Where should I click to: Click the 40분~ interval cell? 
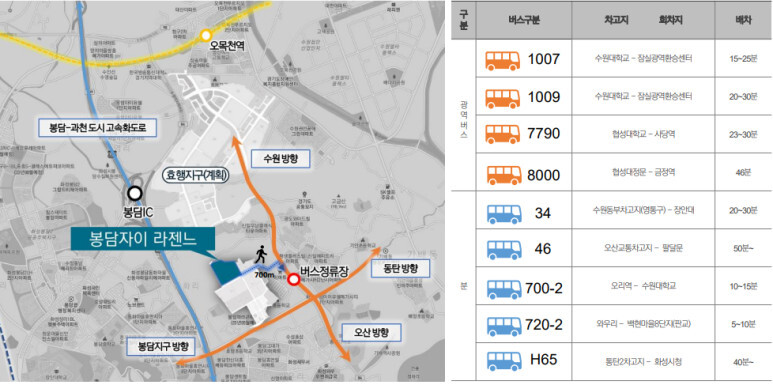(x=743, y=362)
